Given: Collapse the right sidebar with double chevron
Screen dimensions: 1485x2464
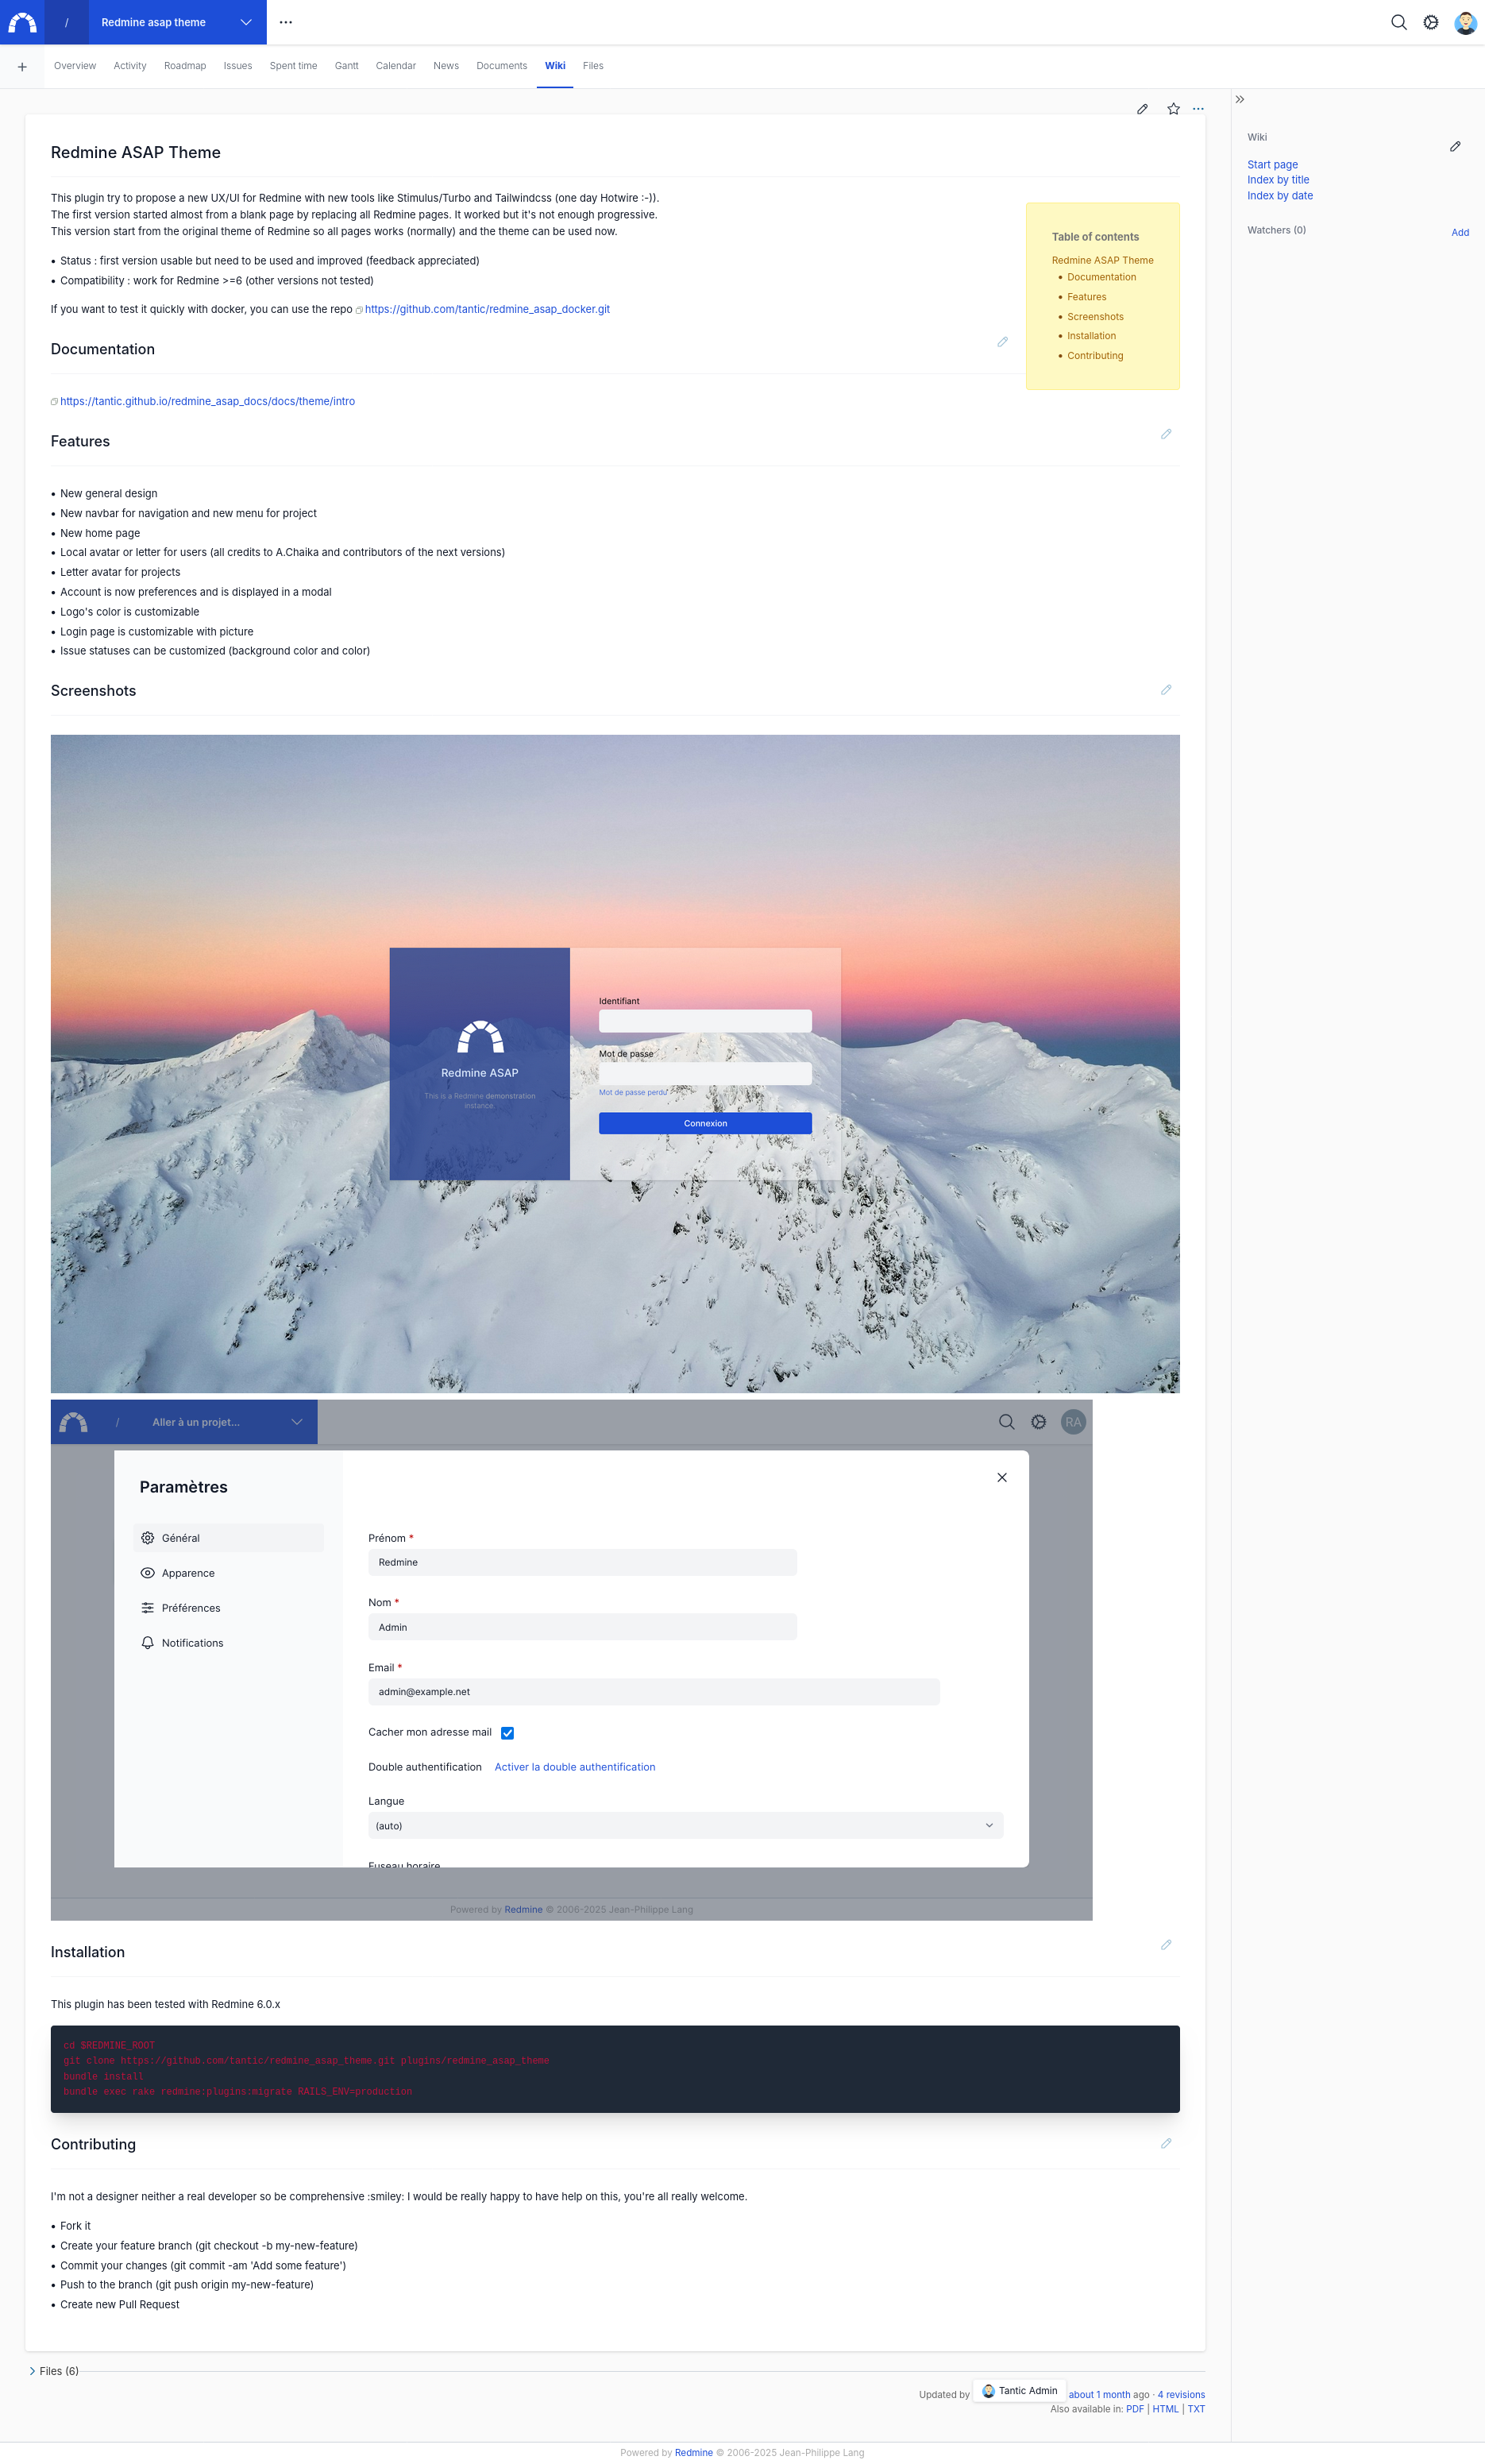Looking at the screenshot, I should (x=1240, y=99).
